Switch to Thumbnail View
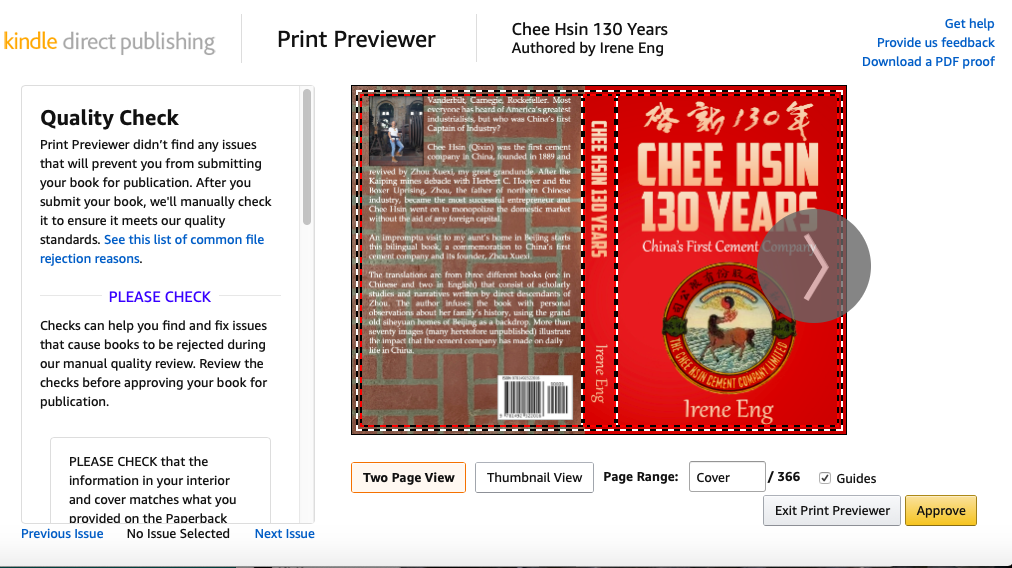Screen dimensions: 1012x568 point(534,478)
